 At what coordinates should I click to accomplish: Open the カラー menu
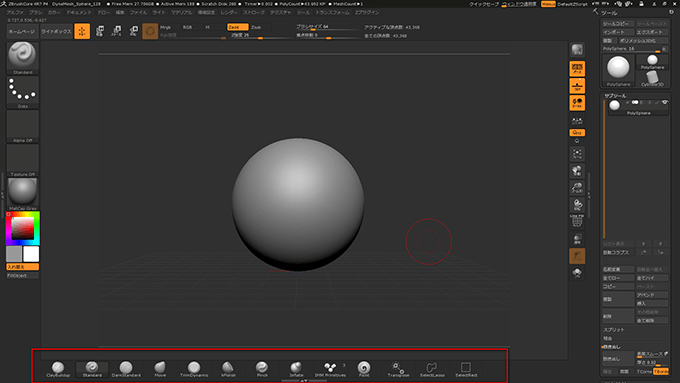click(54, 13)
